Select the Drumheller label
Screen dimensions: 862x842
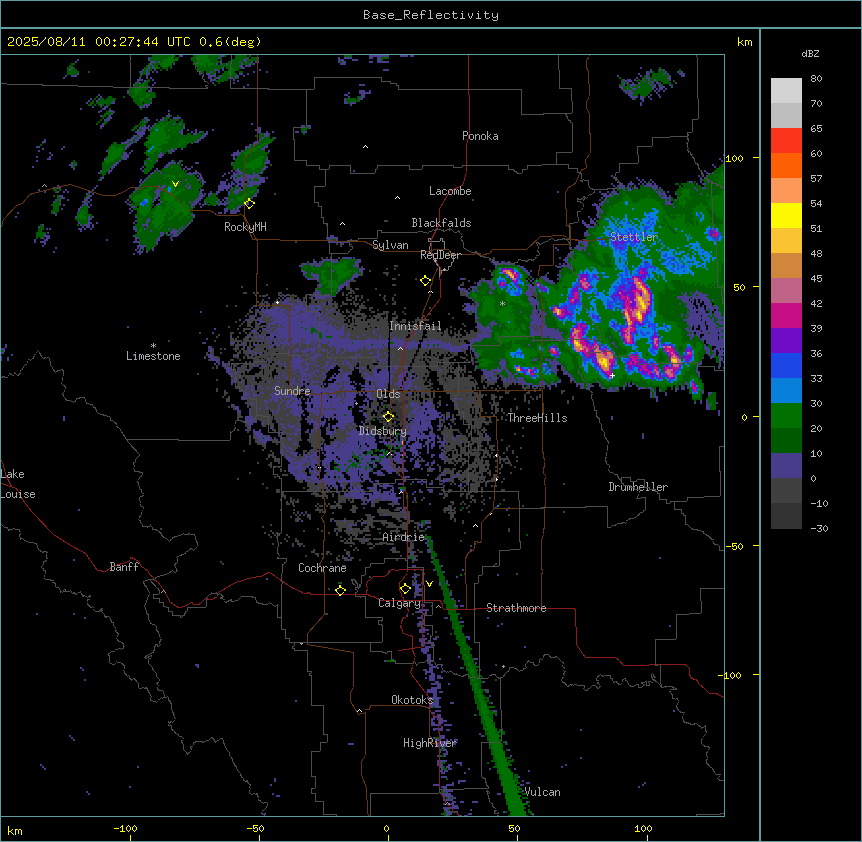point(638,487)
